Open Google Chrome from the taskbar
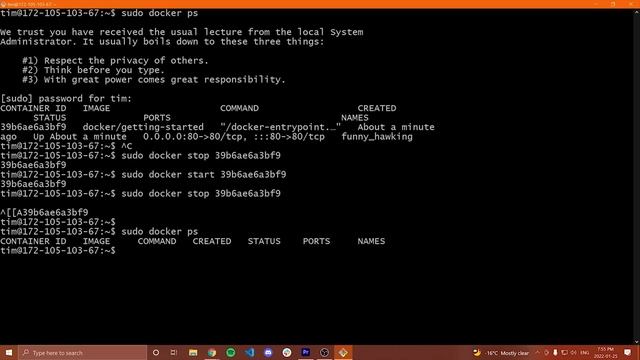Screen dimensions: 640x360 pyautogui.click(x=212, y=353)
